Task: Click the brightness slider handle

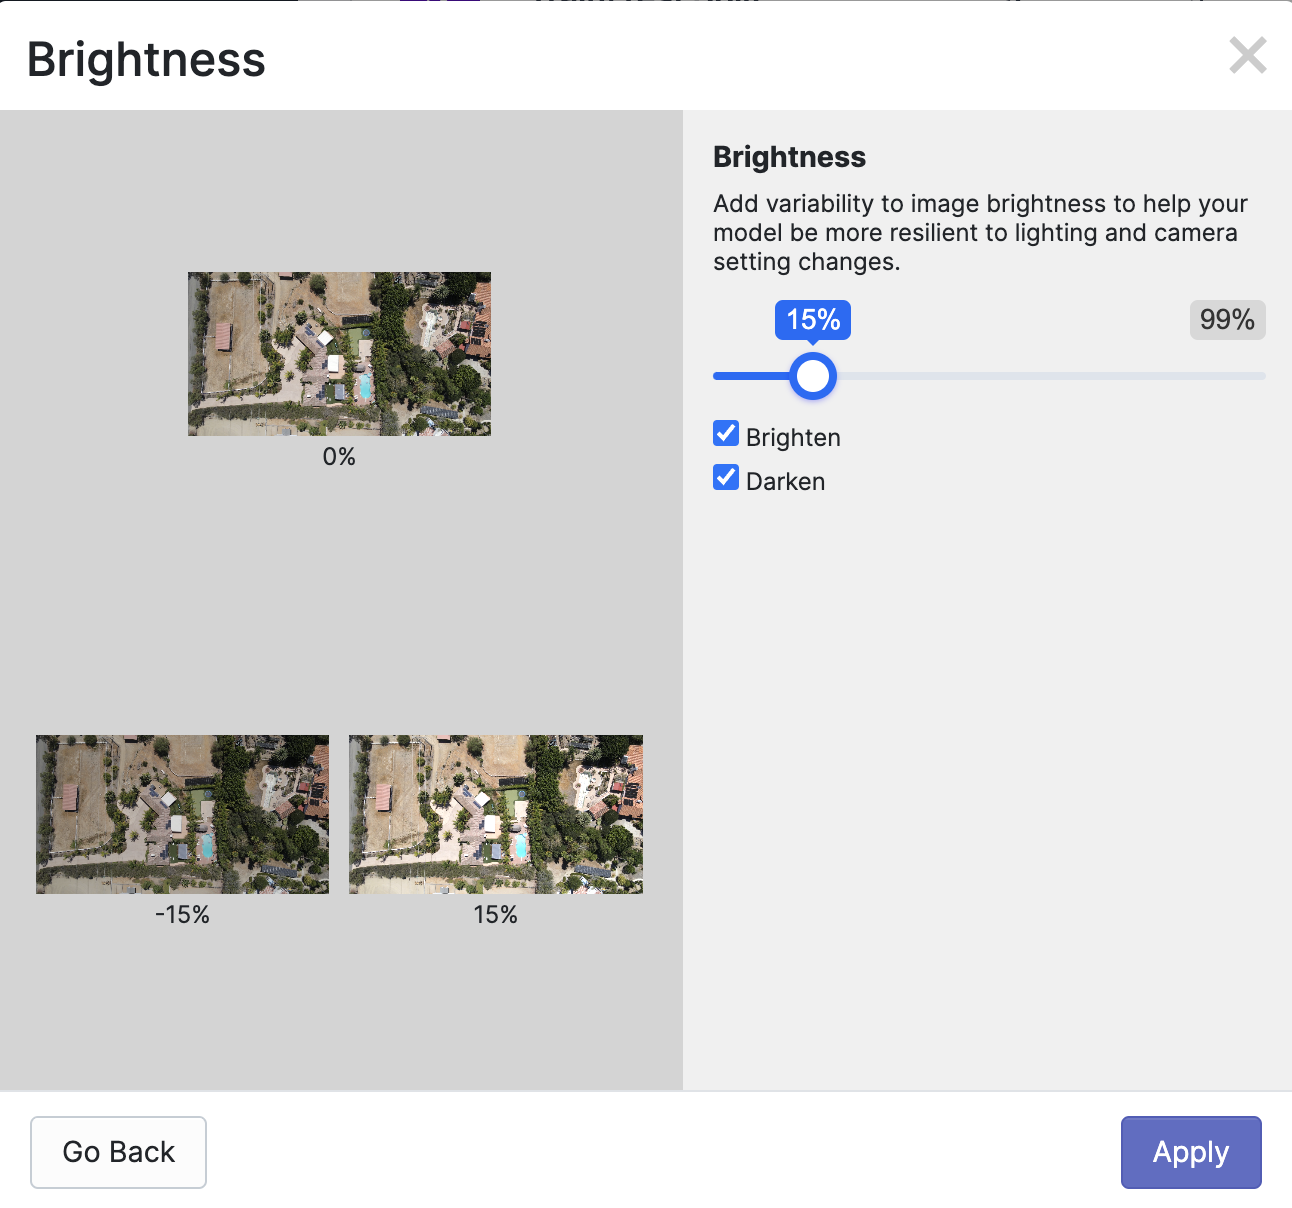Action: 813,376
